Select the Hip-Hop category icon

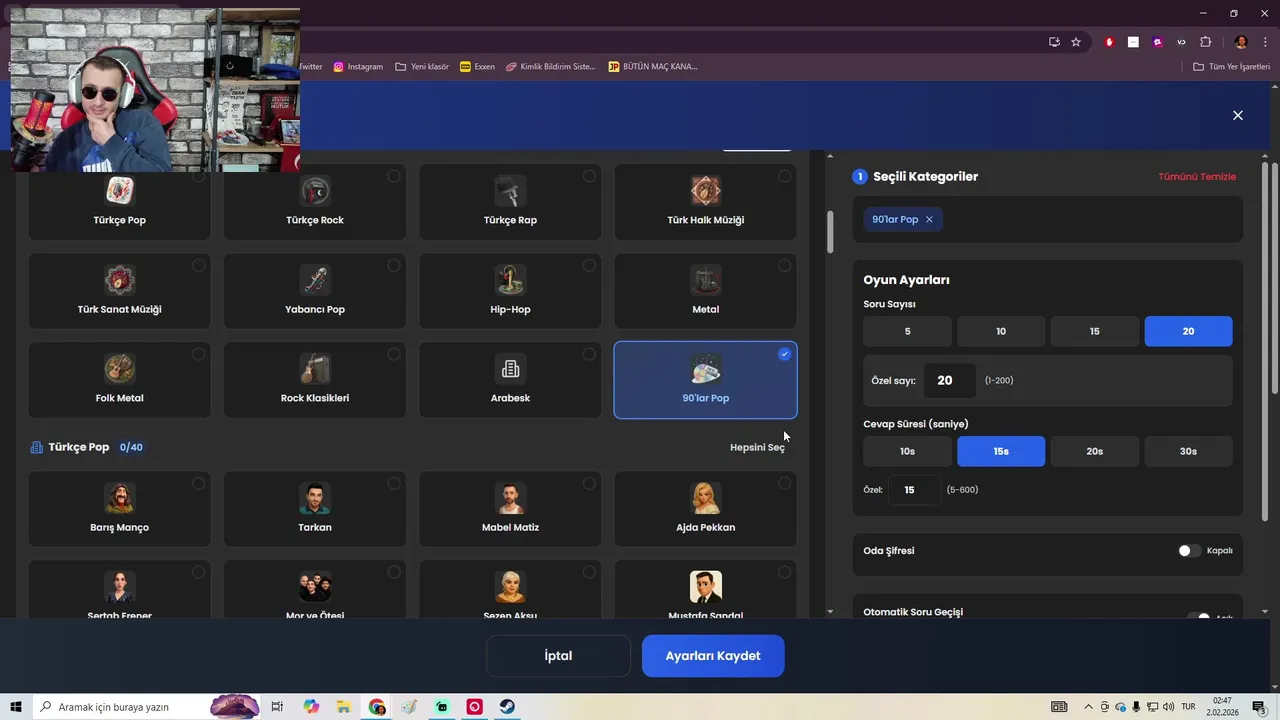point(510,280)
